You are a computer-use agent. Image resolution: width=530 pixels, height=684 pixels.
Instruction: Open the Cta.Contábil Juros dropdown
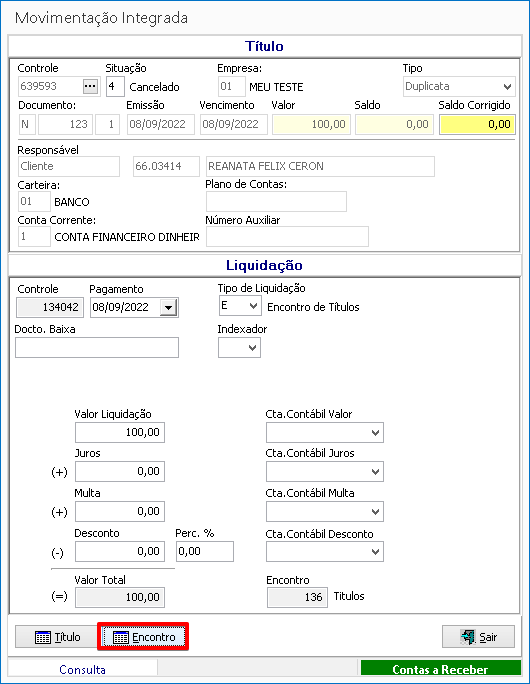click(375, 472)
